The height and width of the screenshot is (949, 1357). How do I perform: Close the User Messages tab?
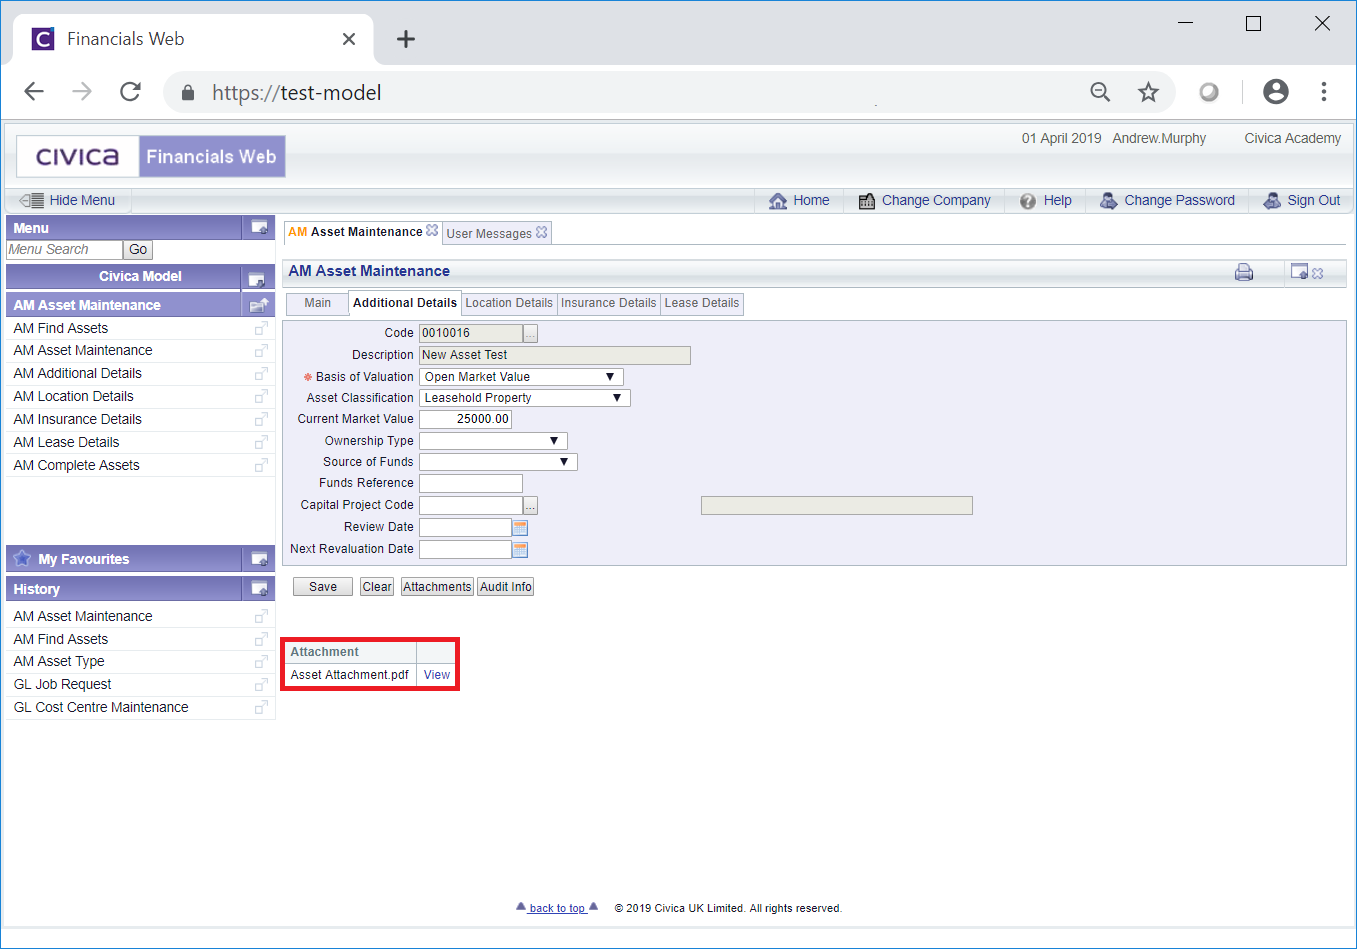click(x=542, y=232)
